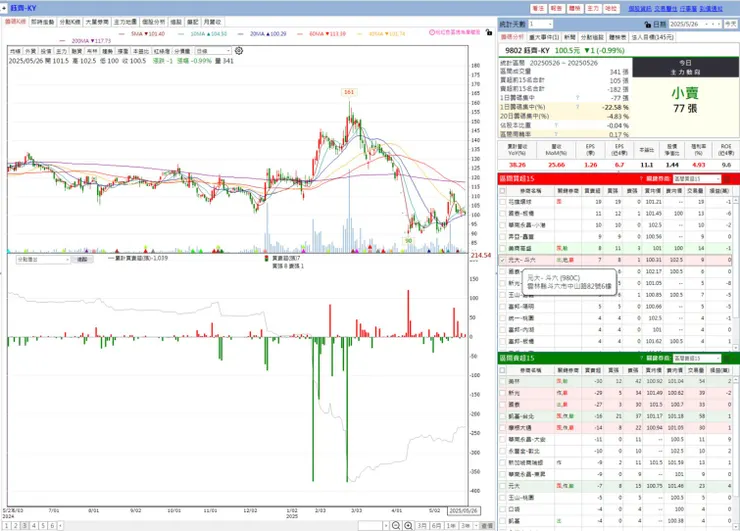
Task: Toggle 投信 indicator on chart toolbar
Action: coord(46,51)
